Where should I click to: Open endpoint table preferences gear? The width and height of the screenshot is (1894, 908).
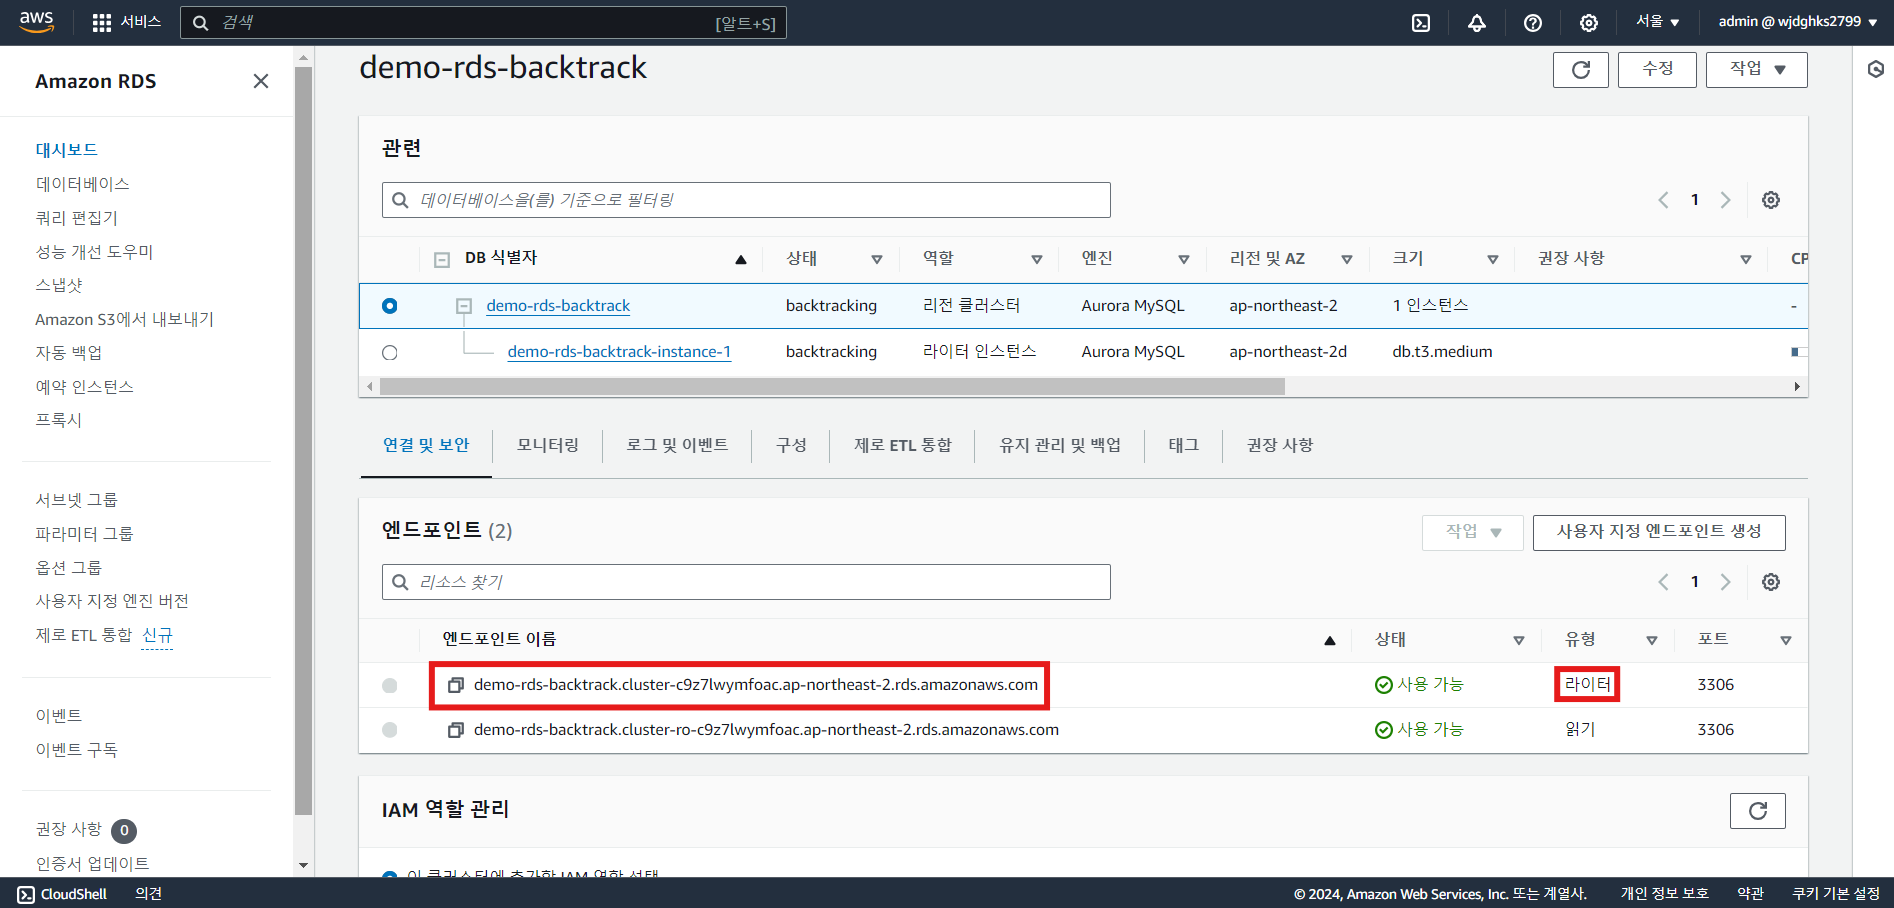(x=1771, y=582)
